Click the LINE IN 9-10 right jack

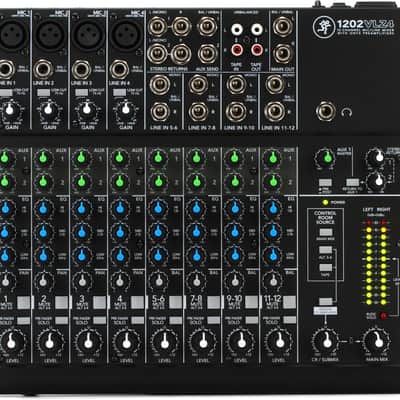click(x=236, y=112)
